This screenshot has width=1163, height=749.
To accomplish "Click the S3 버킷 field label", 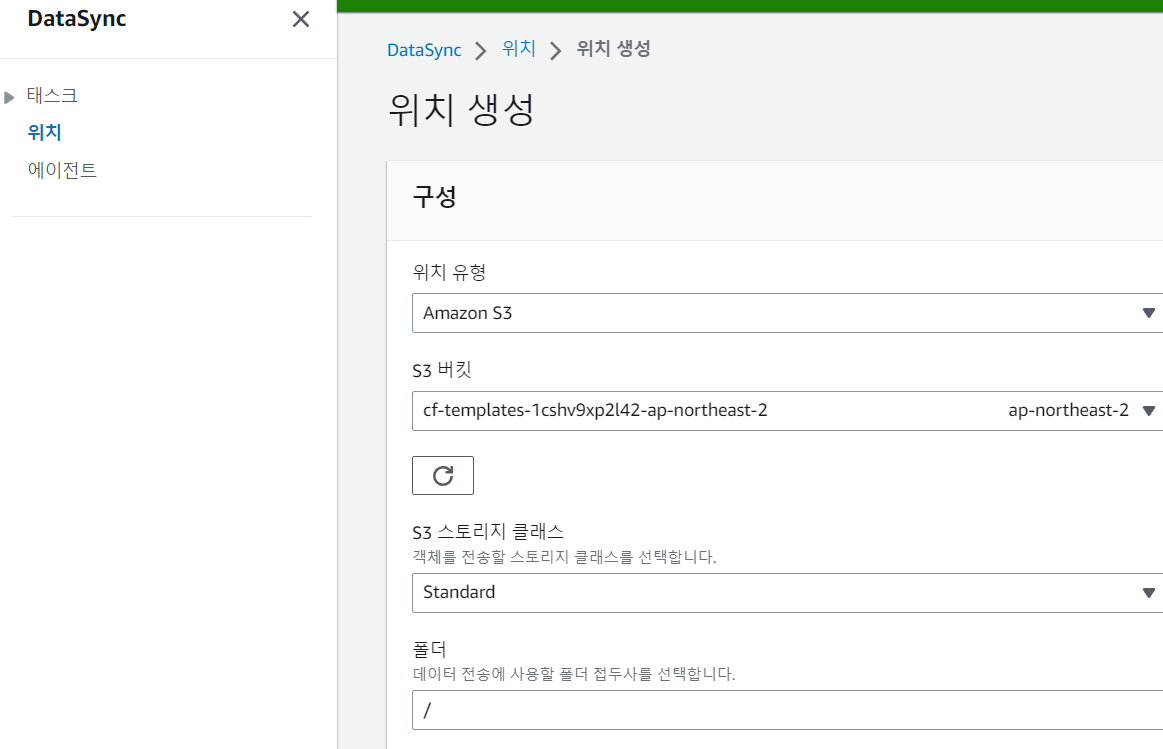I will (x=442, y=369).
